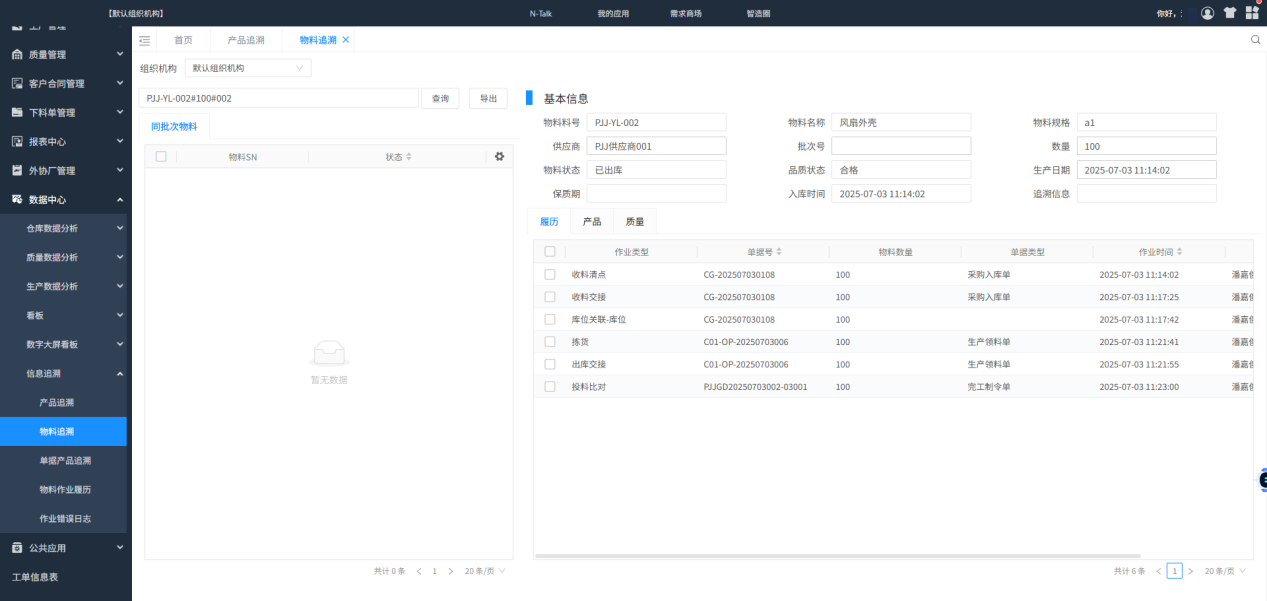The width and height of the screenshot is (1267, 601).
Task: Open the shirt-shaped icon in the top bar
Action: click(1231, 13)
